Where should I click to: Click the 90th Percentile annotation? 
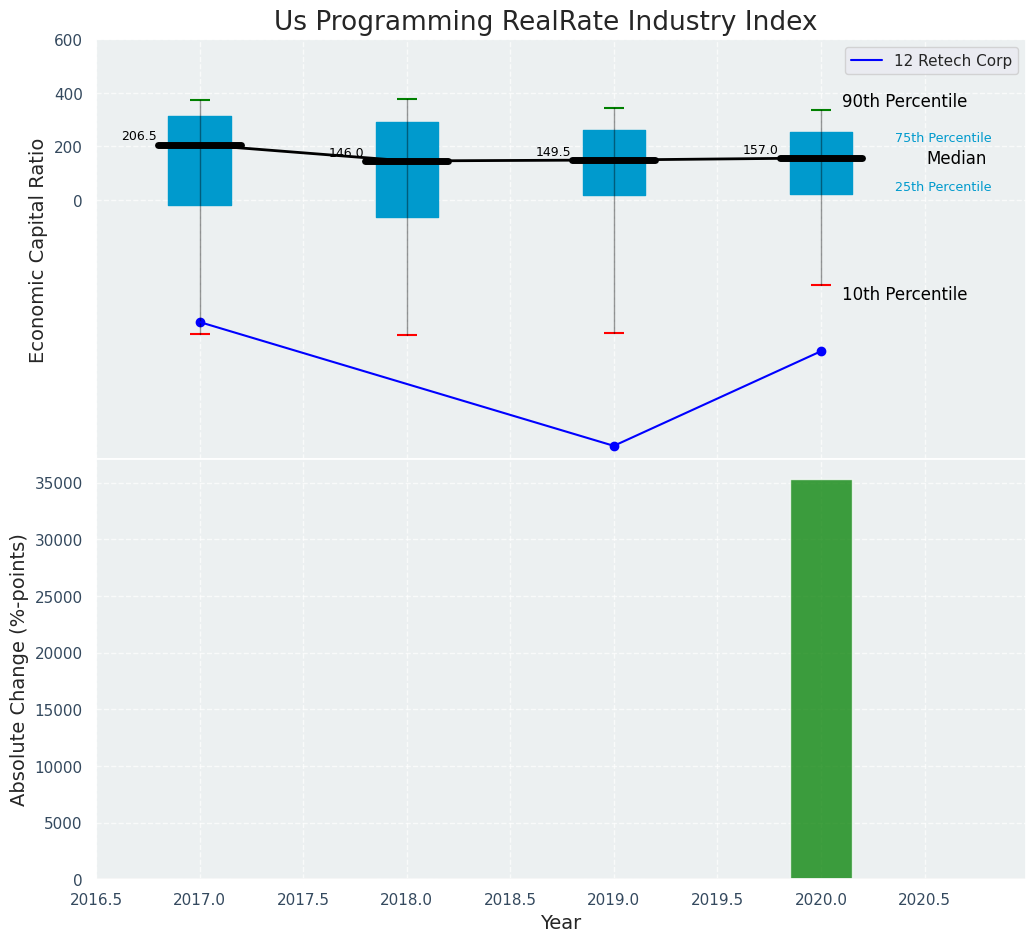click(904, 102)
